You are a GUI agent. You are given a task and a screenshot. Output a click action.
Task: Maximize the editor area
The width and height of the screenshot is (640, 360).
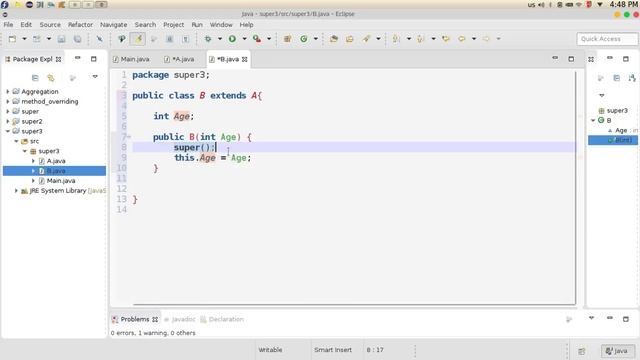[571, 59]
